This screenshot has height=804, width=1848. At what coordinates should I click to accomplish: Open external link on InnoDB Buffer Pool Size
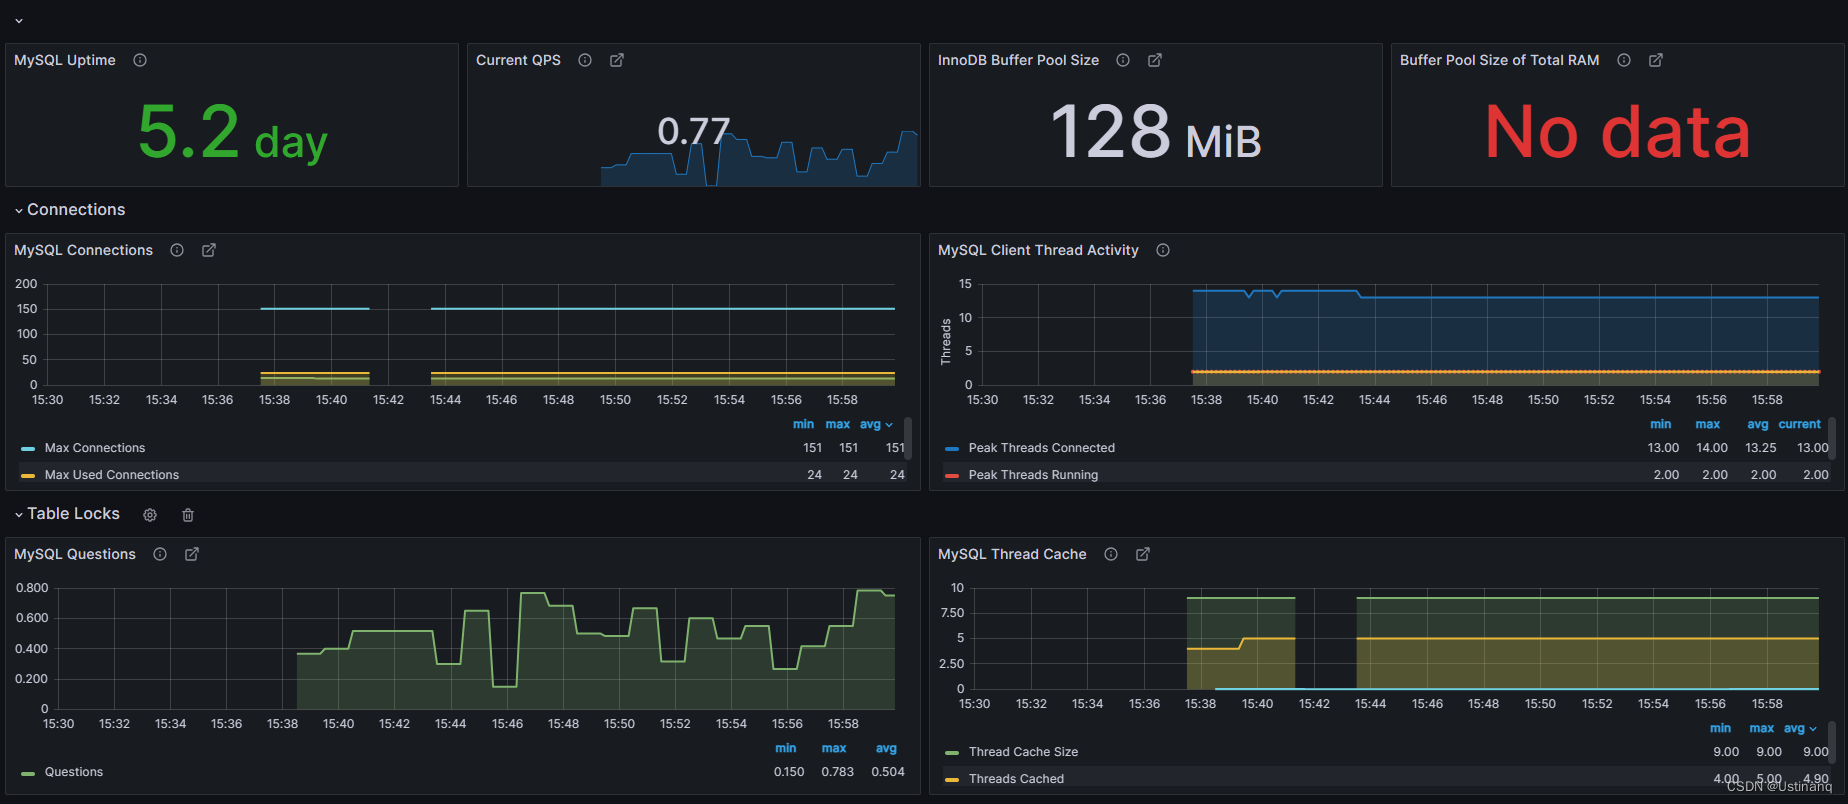1155,60
